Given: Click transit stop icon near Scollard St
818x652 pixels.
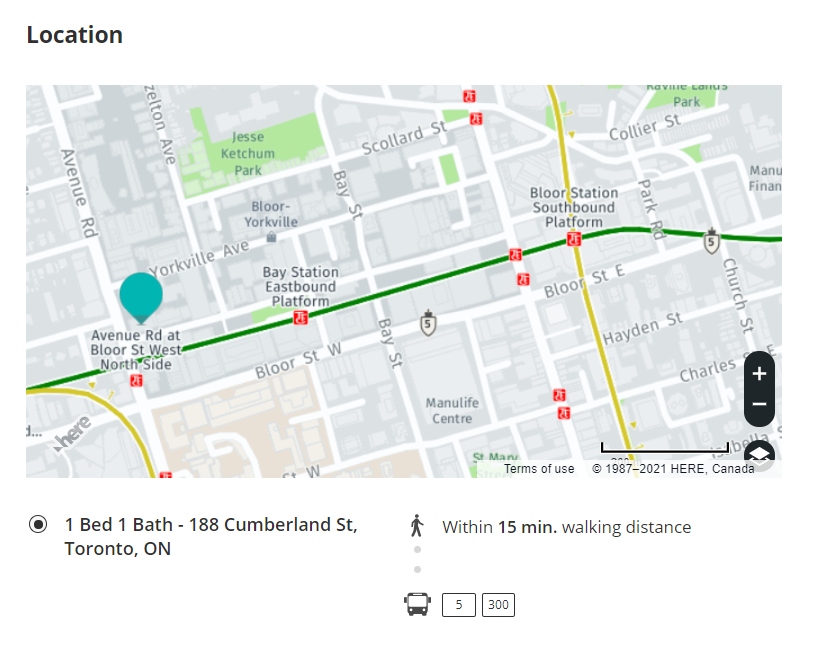Looking at the screenshot, I should click(x=476, y=119).
